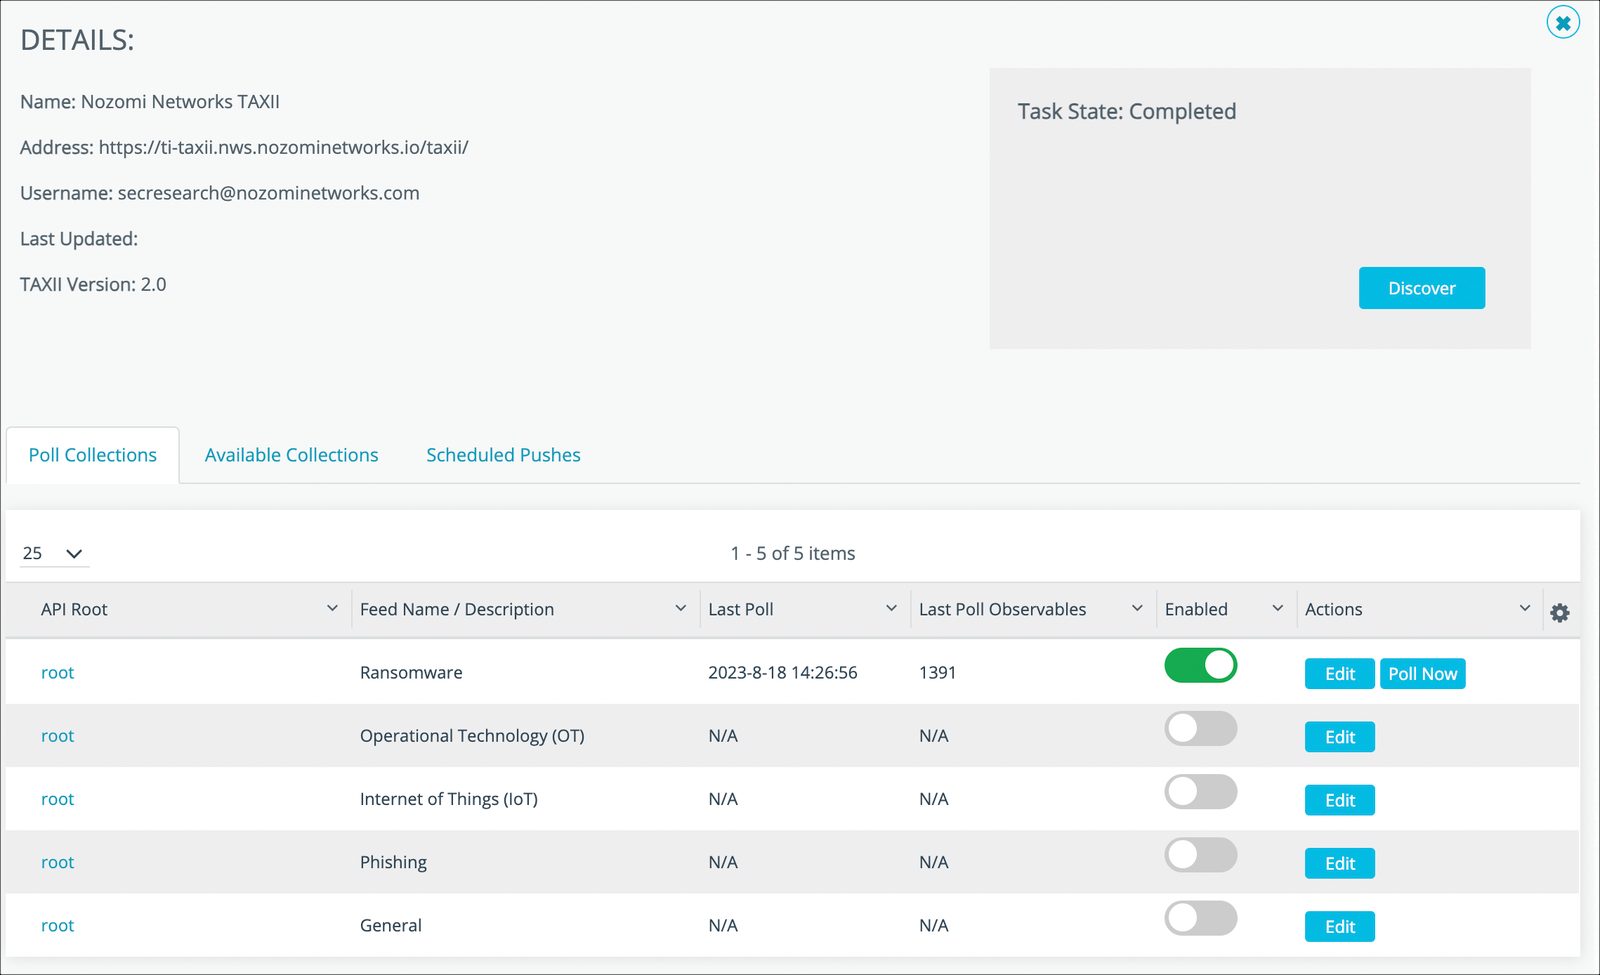Edit the Operational Technology (OT) collection
Image resolution: width=1600 pixels, height=975 pixels.
(x=1340, y=737)
